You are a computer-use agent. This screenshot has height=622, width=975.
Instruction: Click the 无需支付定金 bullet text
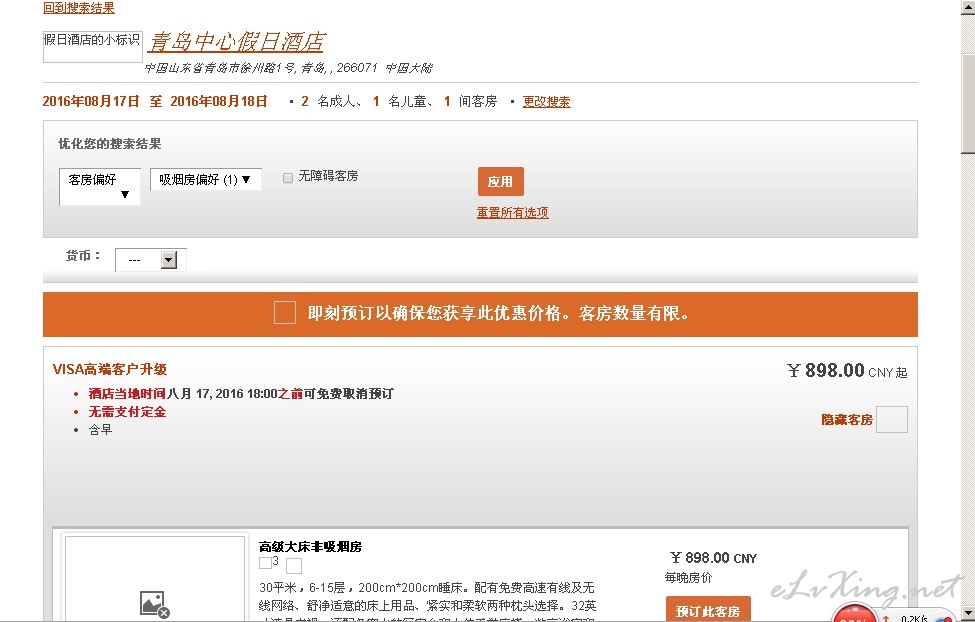(127, 412)
